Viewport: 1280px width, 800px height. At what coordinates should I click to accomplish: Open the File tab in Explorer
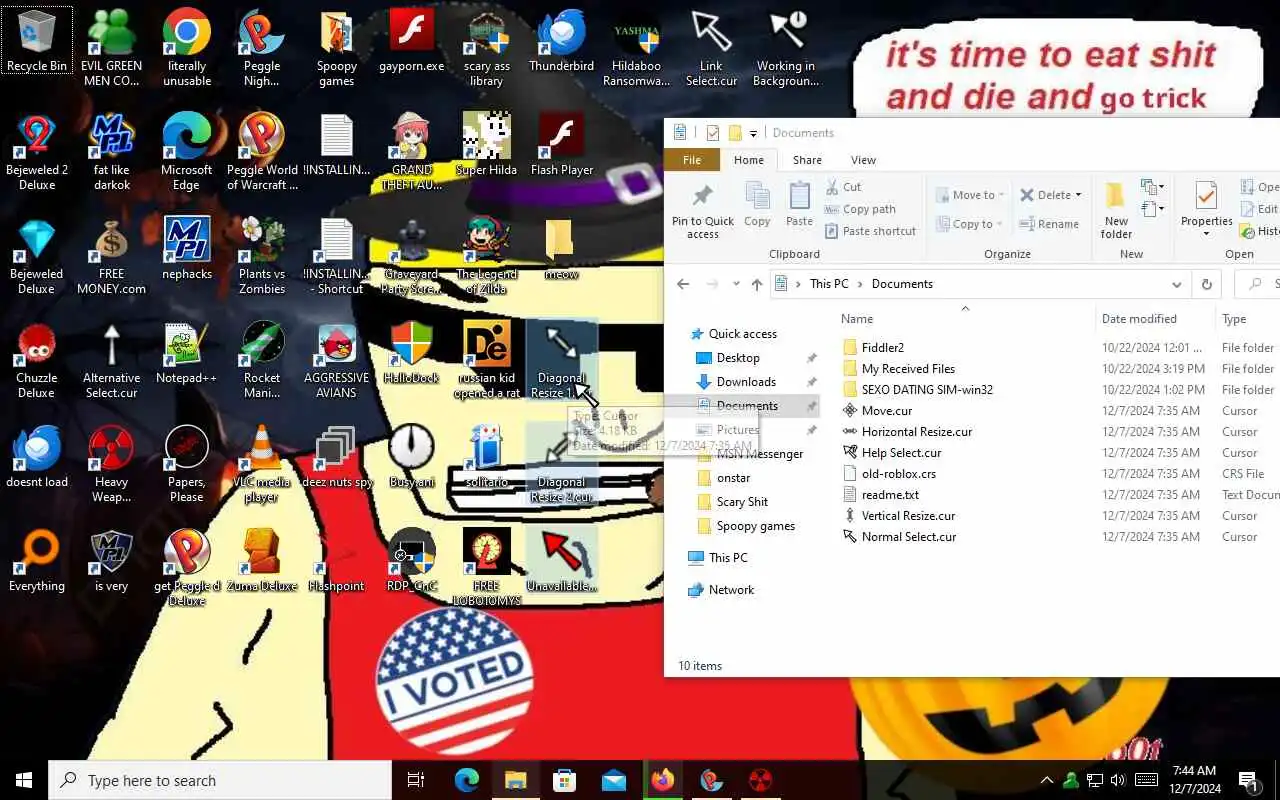coord(692,160)
